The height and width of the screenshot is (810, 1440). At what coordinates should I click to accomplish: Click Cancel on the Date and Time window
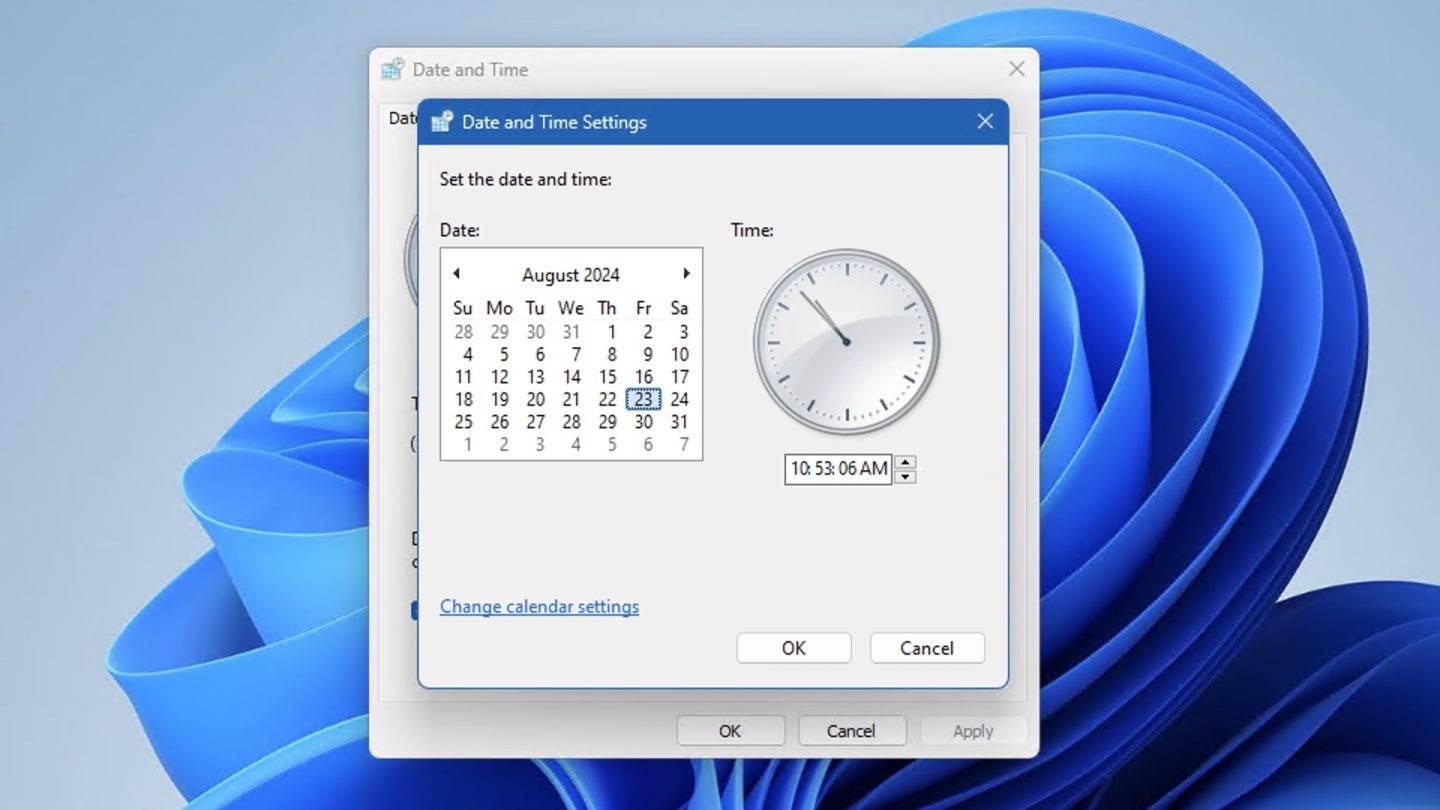tap(852, 730)
